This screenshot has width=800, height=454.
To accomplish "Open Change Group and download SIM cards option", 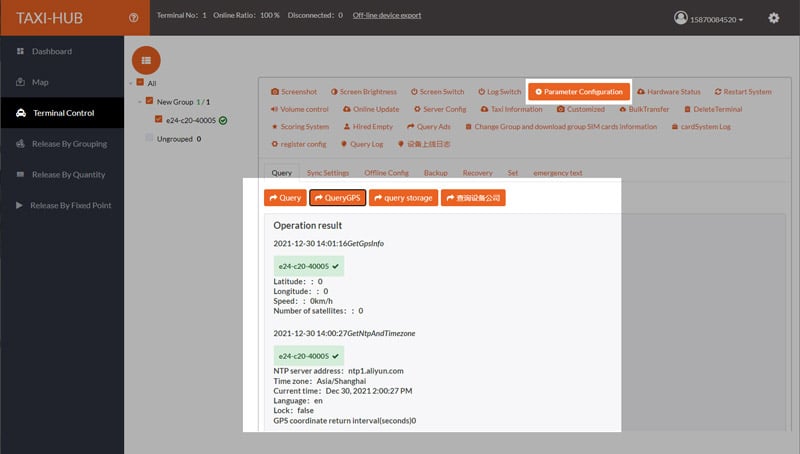I will (561, 127).
